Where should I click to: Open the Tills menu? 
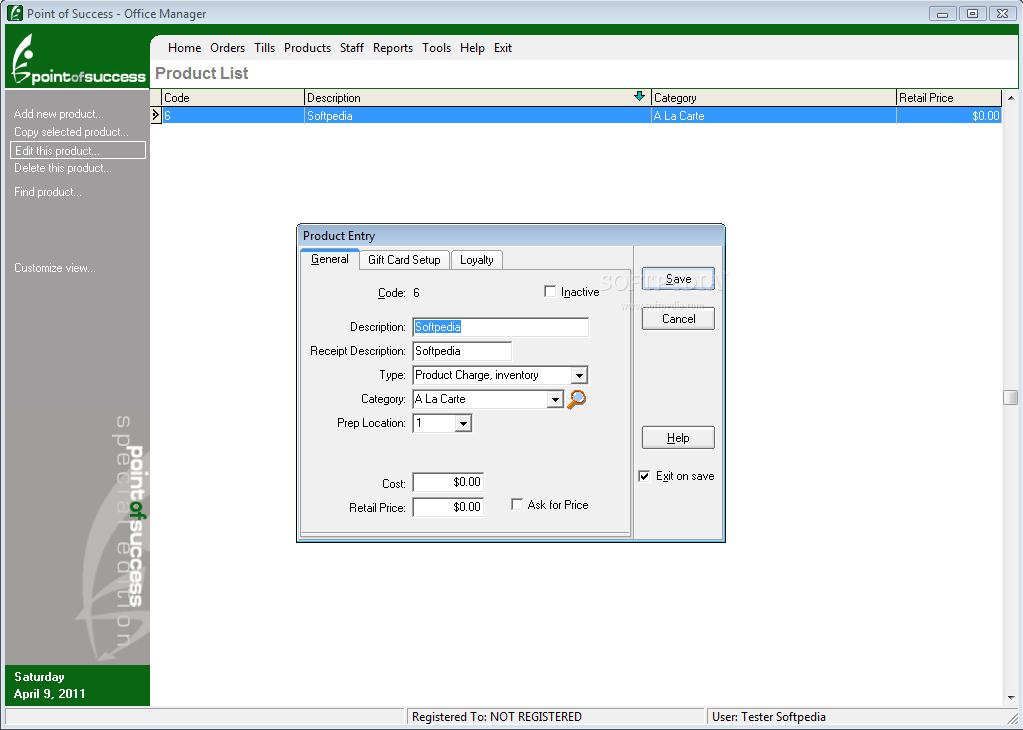[x=264, y=48]
